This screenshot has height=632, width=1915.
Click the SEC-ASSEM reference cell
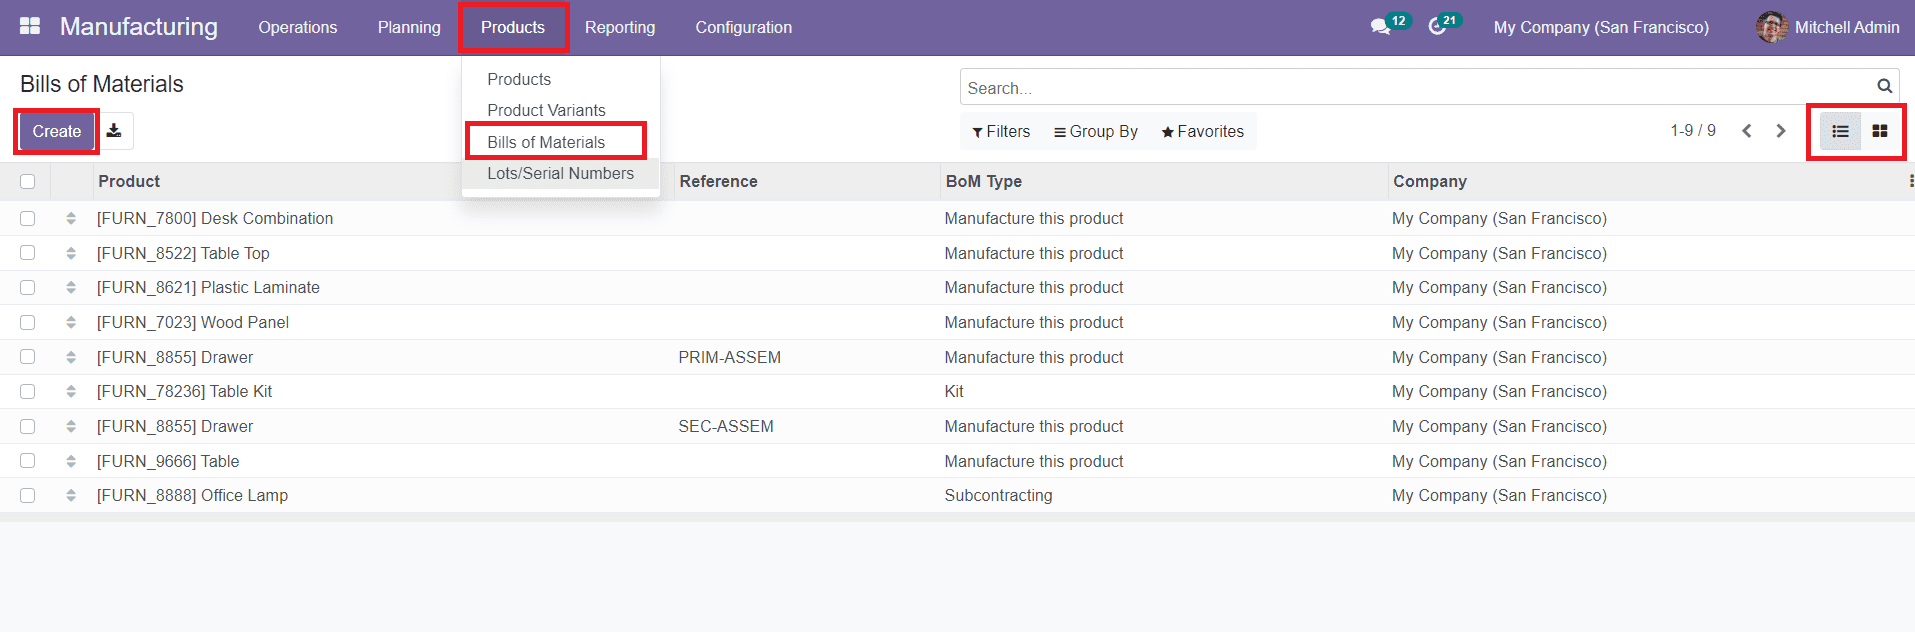[726, 426]
